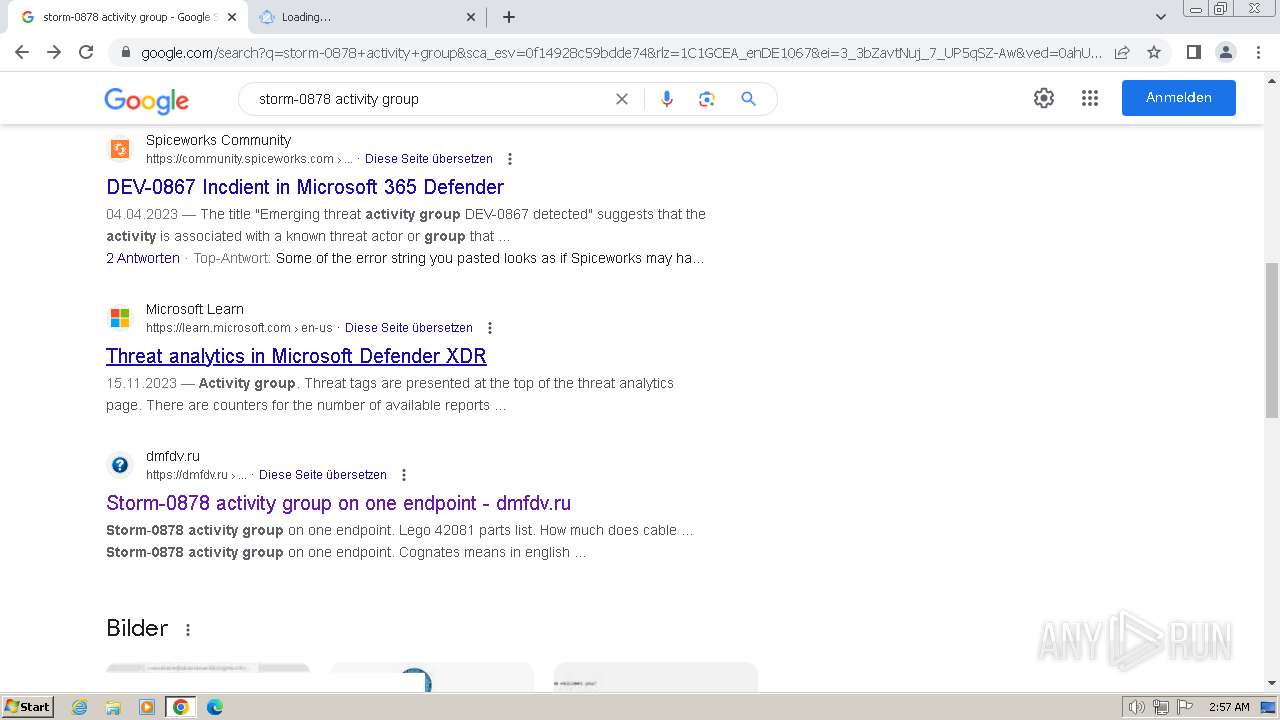This screenshot has width=1280, height=720.
Task: Translate the Microsoft Learn result page
Action: pyautogui.click(x=409, y=328)
